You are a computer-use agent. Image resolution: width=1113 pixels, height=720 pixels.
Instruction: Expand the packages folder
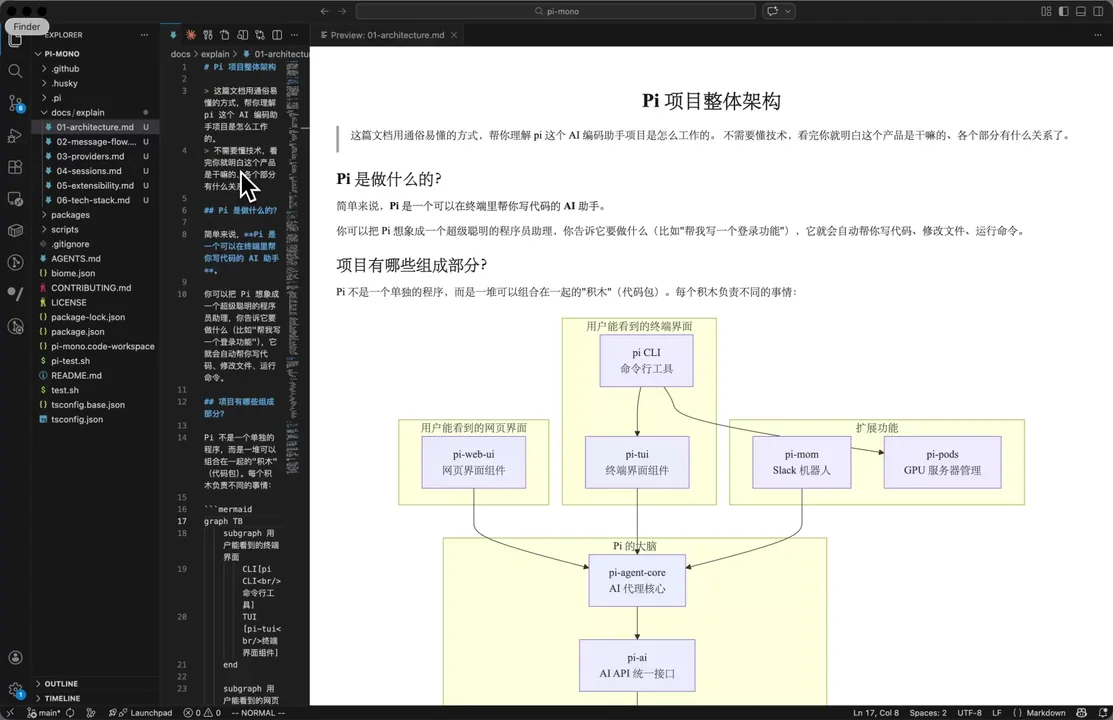pyautogui.click(x=70, y=214)
